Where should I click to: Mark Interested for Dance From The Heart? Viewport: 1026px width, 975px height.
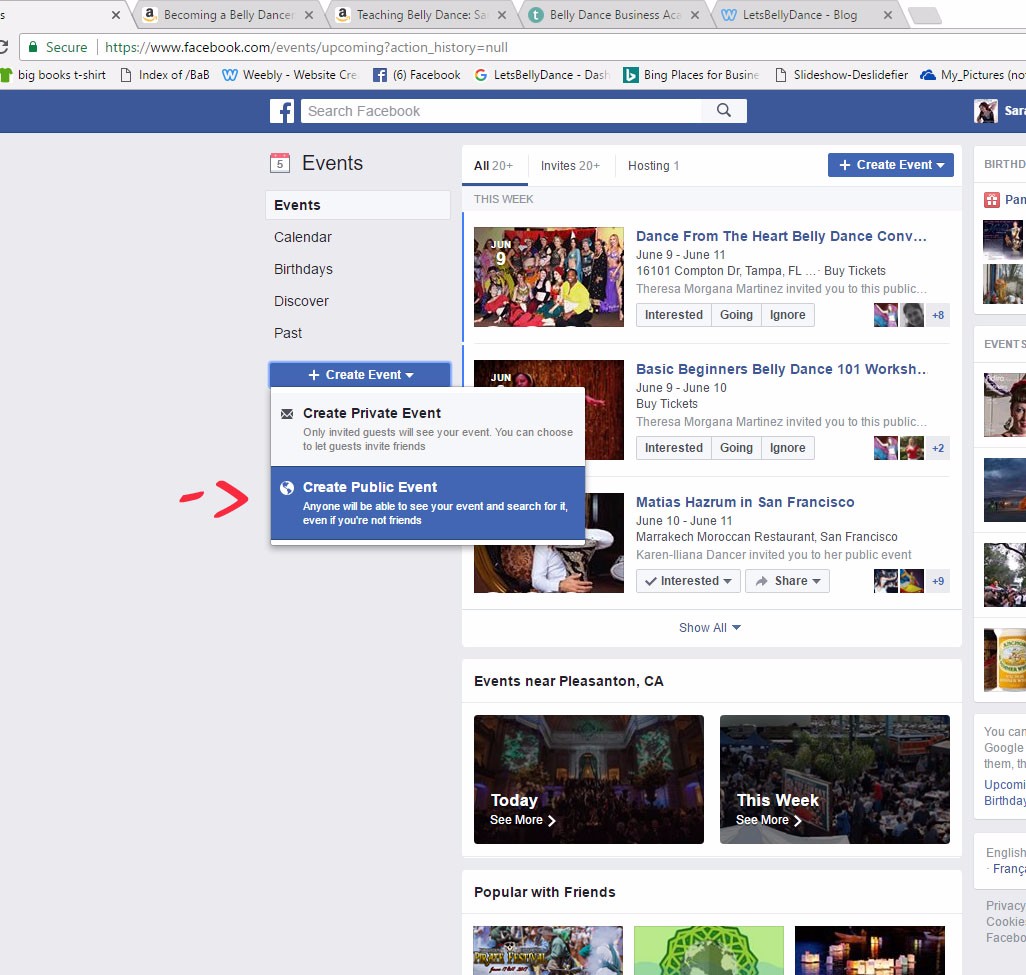tap(674, 315)
